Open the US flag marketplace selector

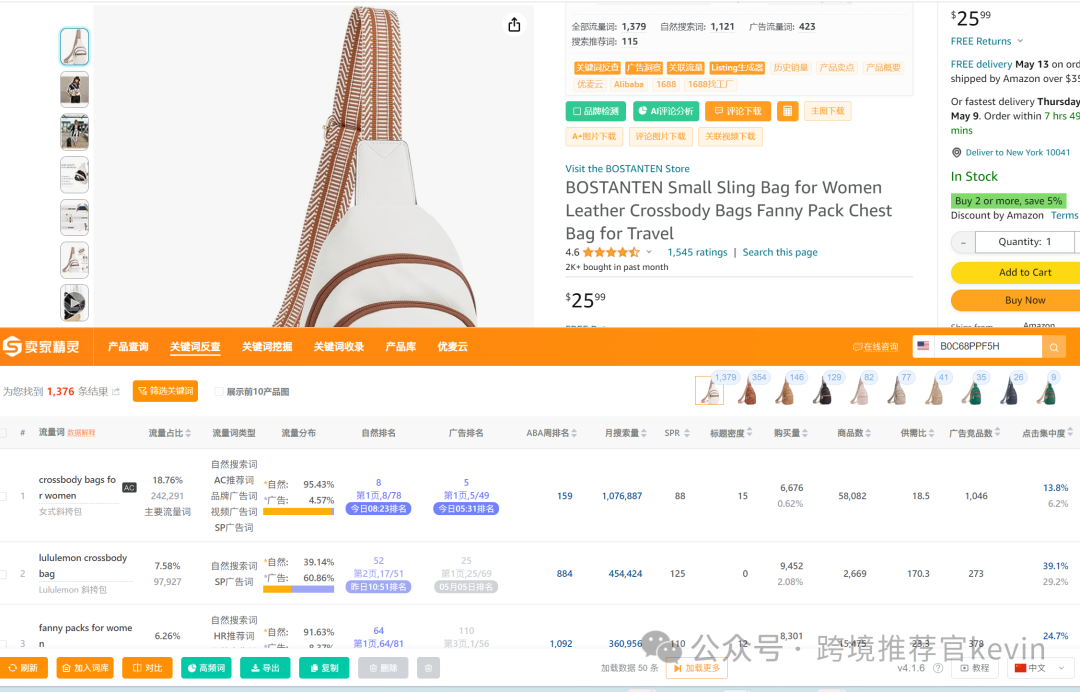pyautogui.click(x=923, y=346)
